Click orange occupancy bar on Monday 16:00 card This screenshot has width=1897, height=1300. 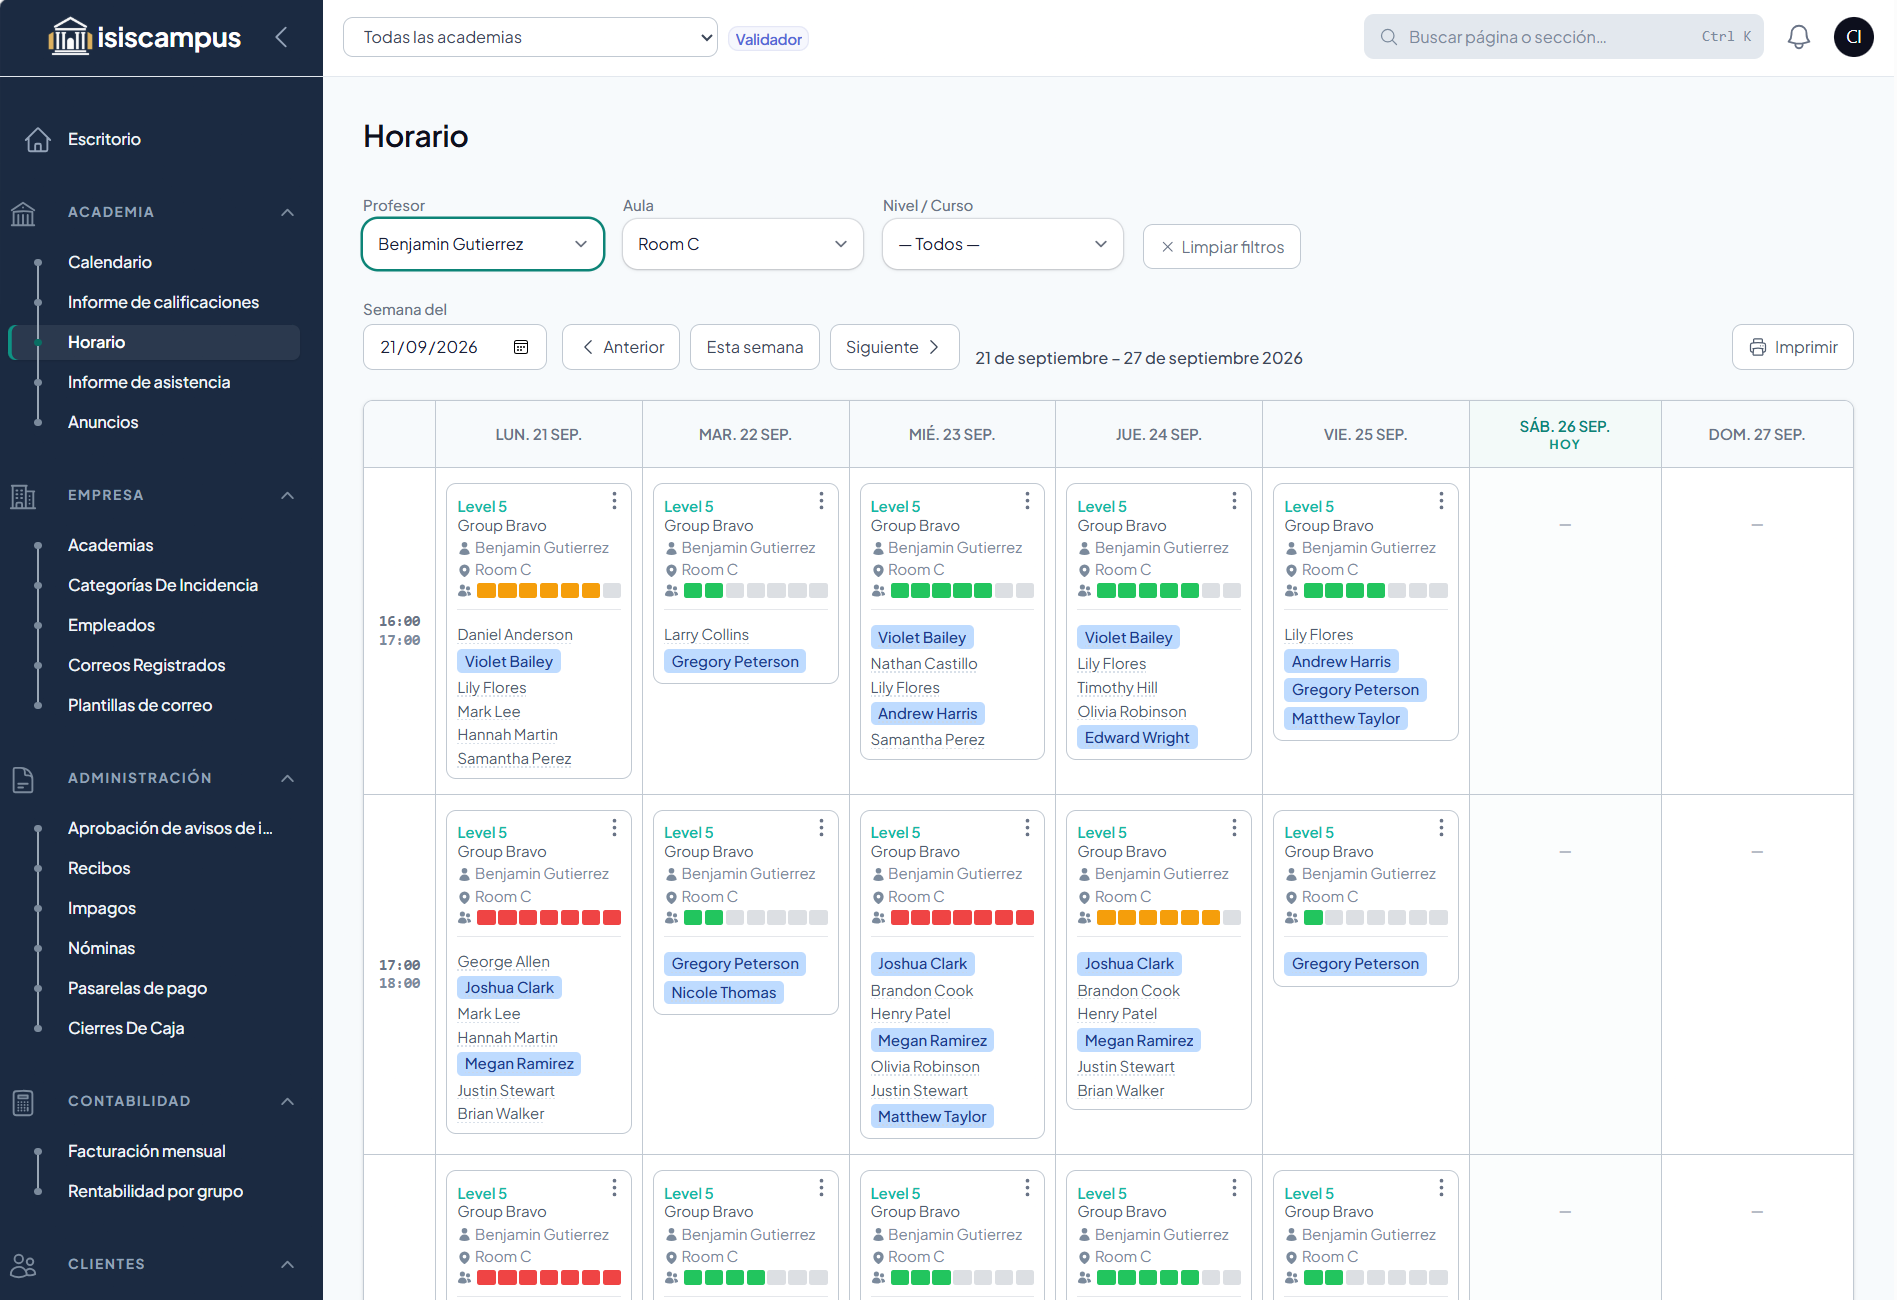pyautogui.click(x=548, y=591)
